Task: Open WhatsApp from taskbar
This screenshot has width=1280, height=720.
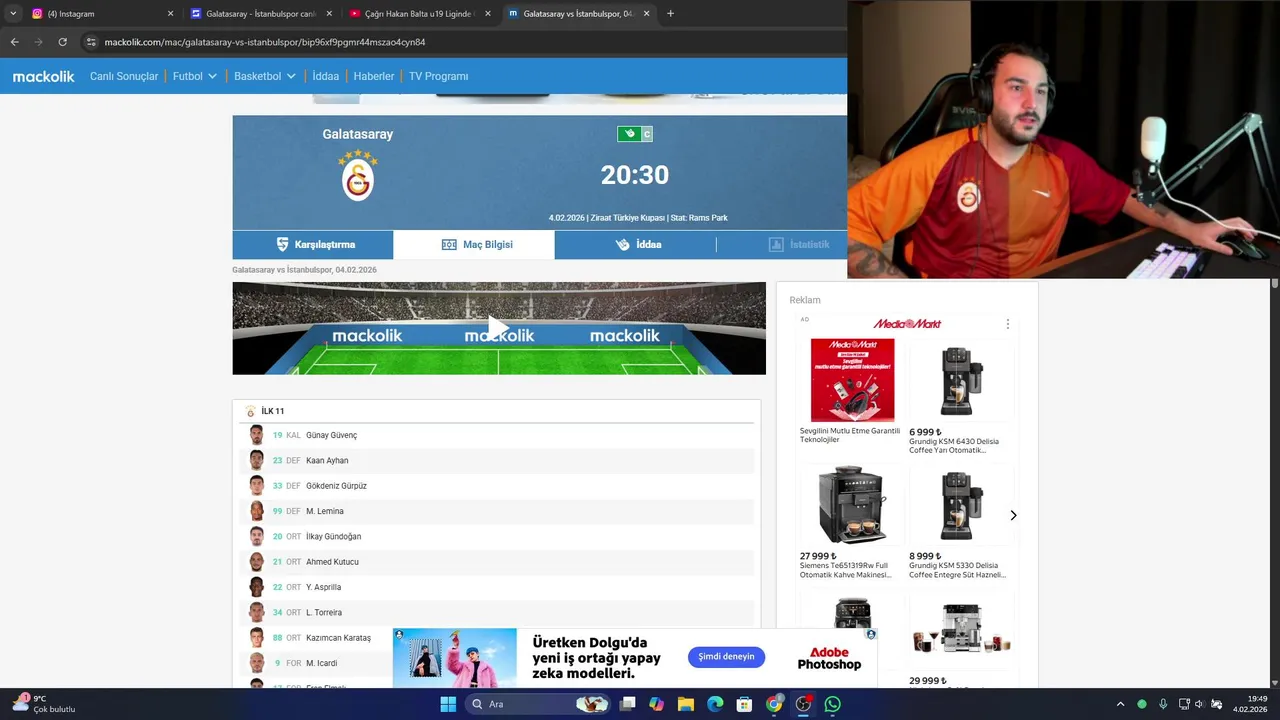Action: 832,704
